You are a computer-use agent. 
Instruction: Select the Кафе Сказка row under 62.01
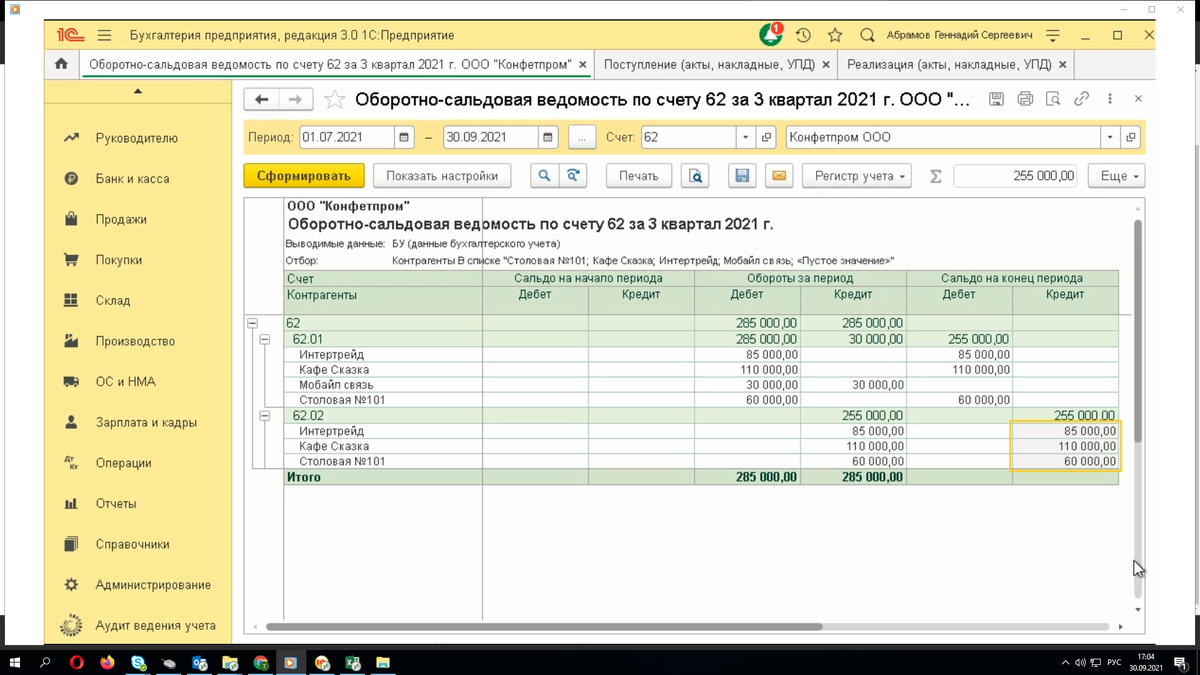coord(701,370)
